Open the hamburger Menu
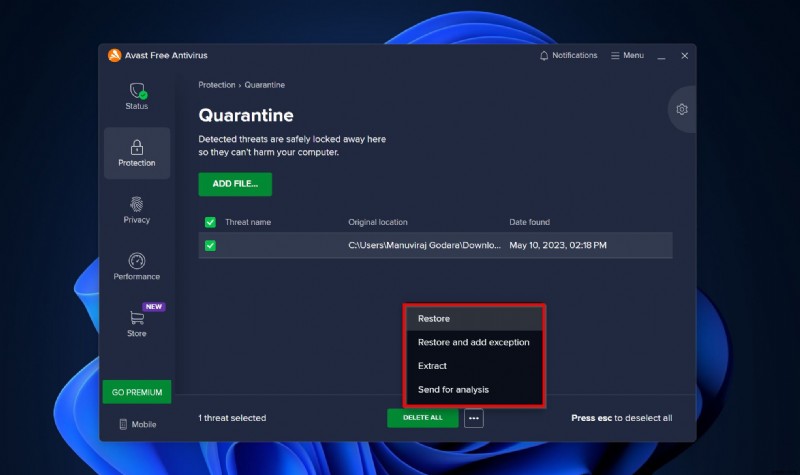Image resolution: width=800 pixels, height=475 pixels. pos(628,55)
